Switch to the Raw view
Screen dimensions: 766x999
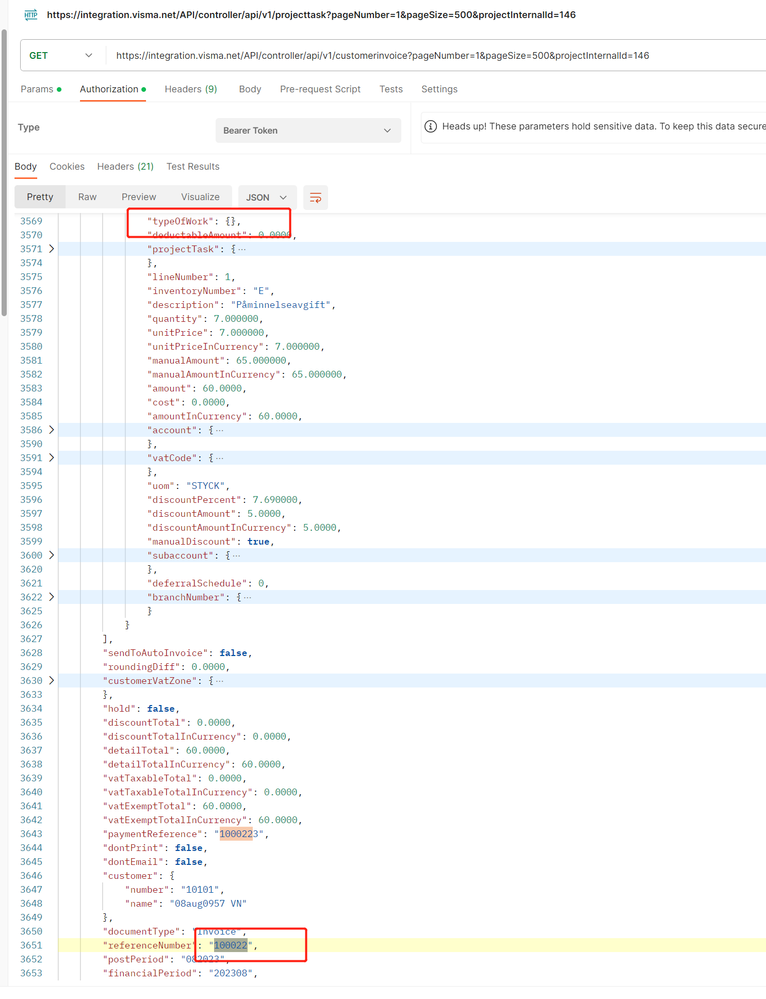pos(87,198)
